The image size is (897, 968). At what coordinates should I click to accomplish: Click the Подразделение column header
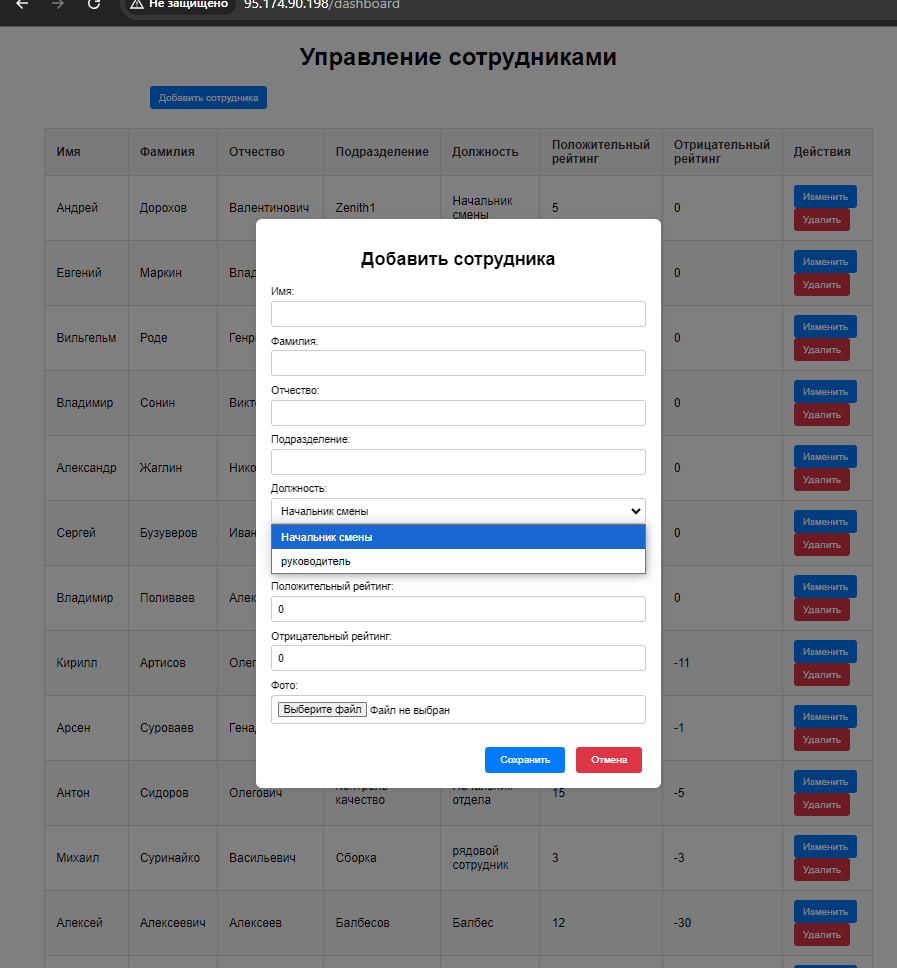[x=381, y=151]
